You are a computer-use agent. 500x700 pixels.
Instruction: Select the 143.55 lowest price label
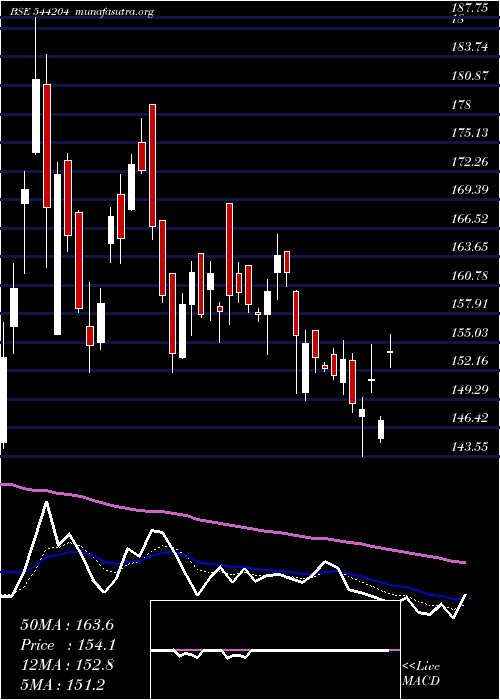tap(469, 447)
